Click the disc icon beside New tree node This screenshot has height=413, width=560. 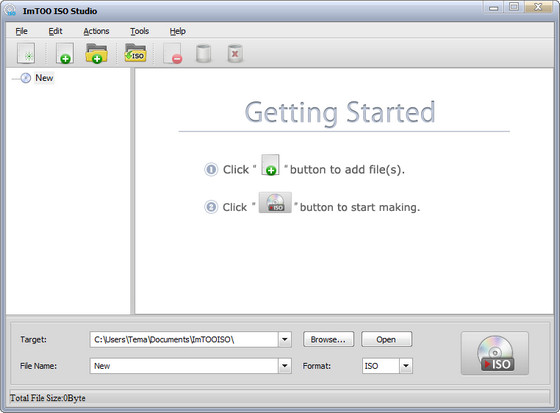(x=26, y=78)
